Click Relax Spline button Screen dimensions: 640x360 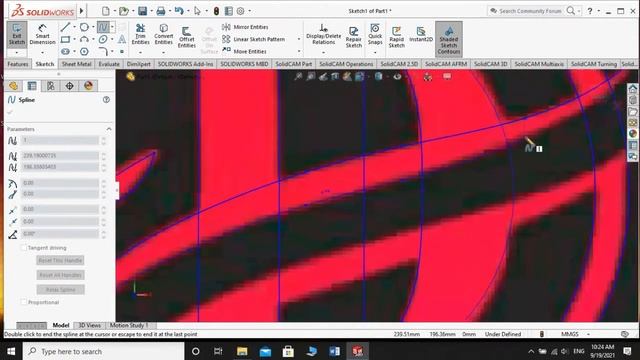click(60, 289)
